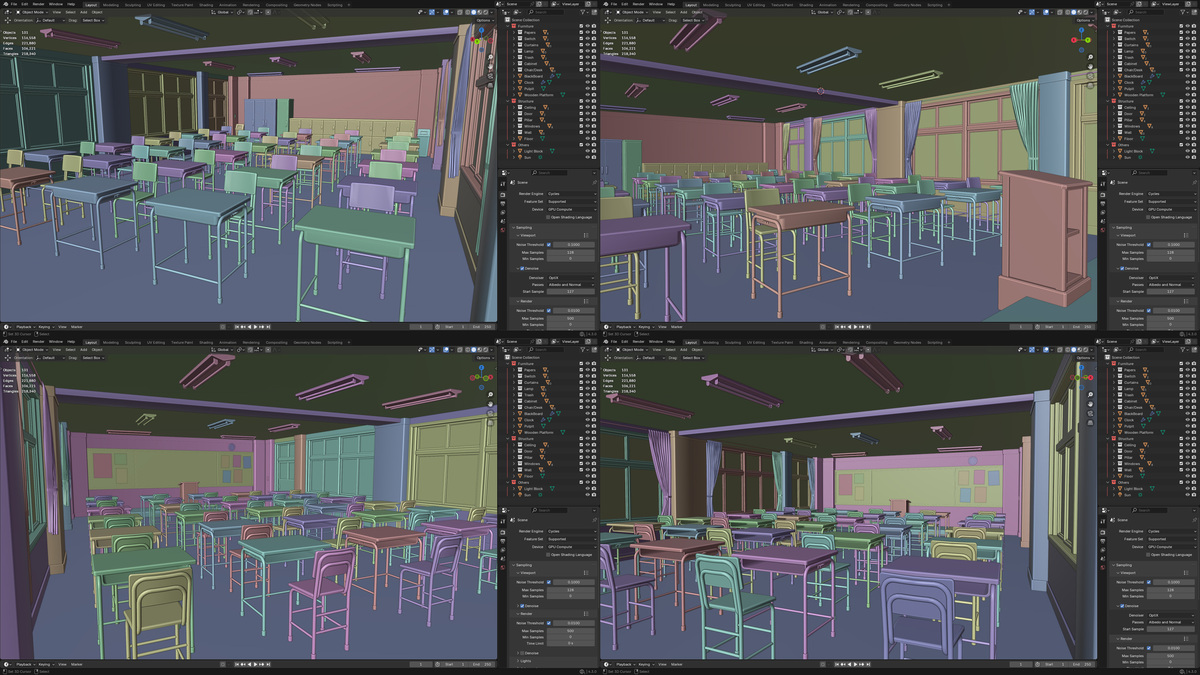The width and height of the screenshot is (1200, 675).
Task: Adjust the Viewport Noise Threshold 0.1000 field, top-left window
Action: pyautogui.click(x=574, y=245)
